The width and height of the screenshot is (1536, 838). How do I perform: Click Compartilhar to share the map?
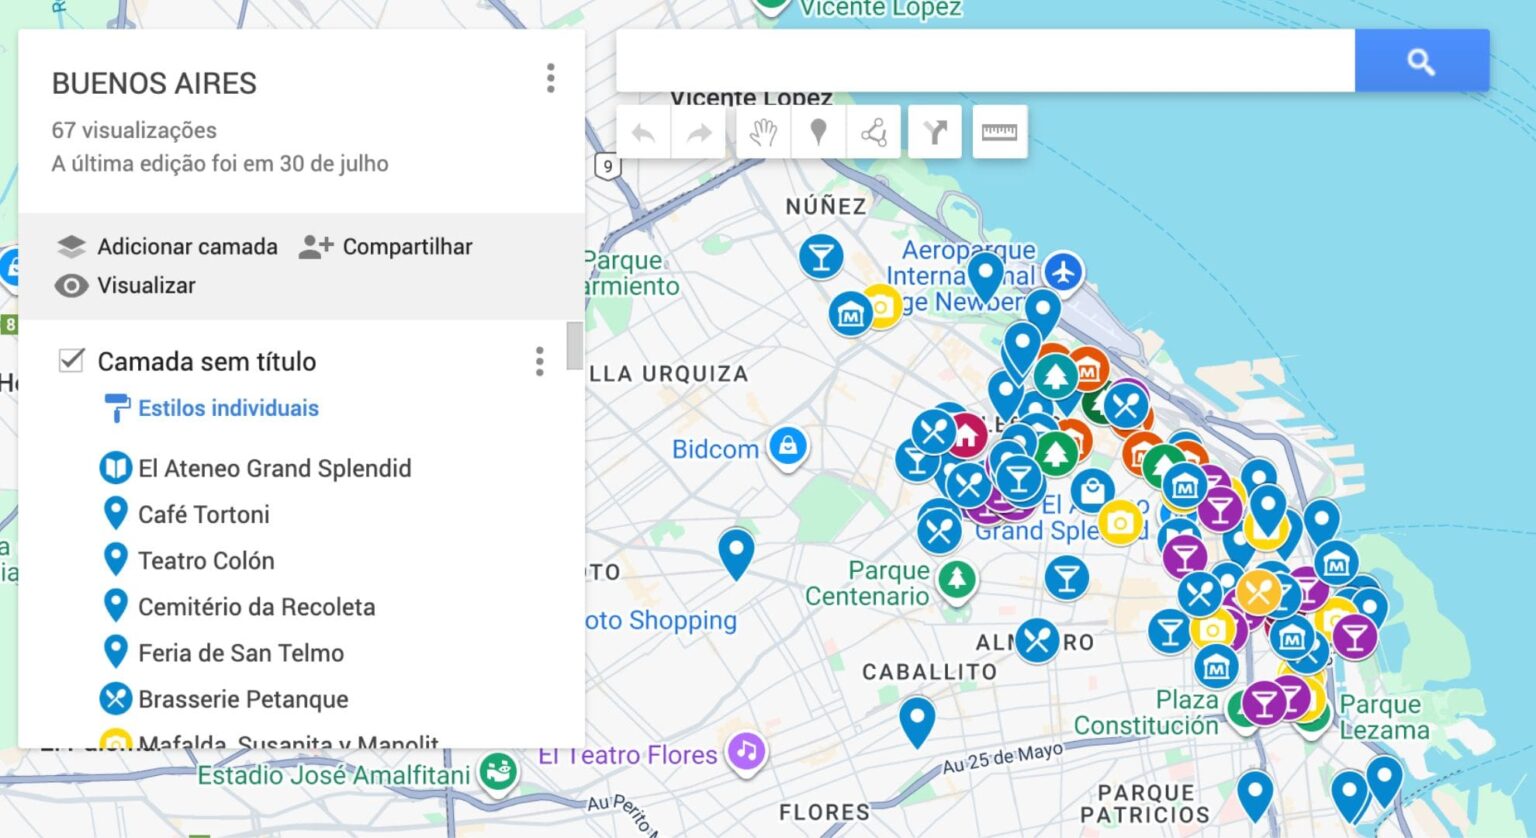click(406, 246)
